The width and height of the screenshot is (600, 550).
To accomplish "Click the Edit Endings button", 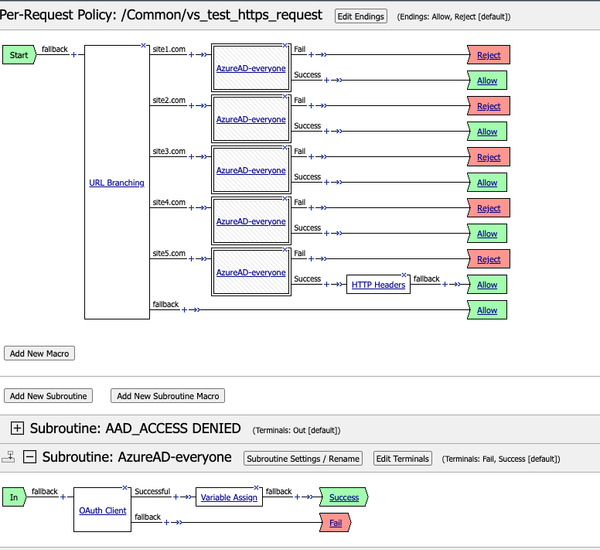I will pos(359,17).
